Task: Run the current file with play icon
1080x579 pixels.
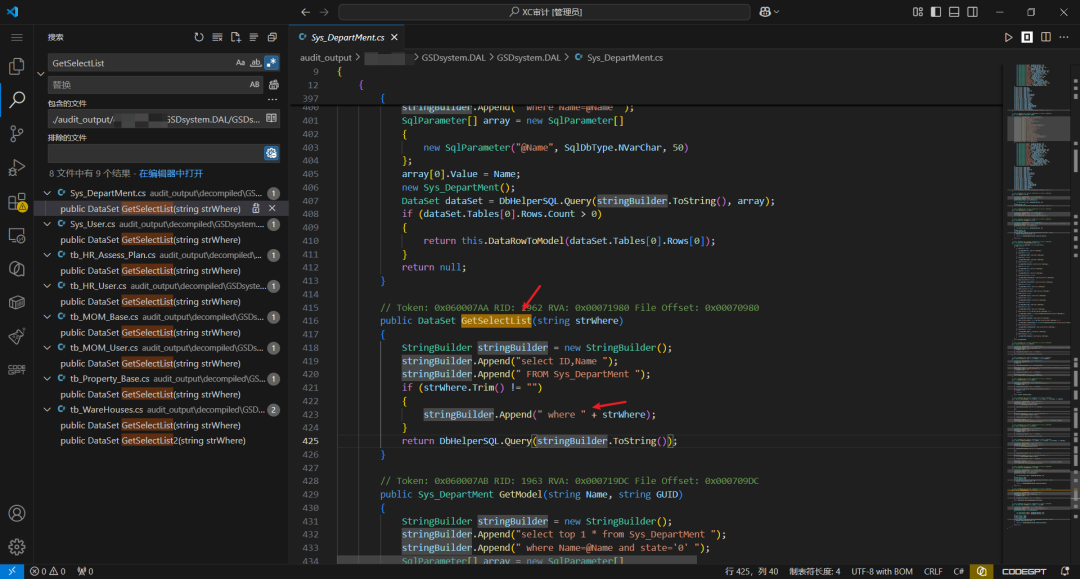Action: pos(1008,37)
